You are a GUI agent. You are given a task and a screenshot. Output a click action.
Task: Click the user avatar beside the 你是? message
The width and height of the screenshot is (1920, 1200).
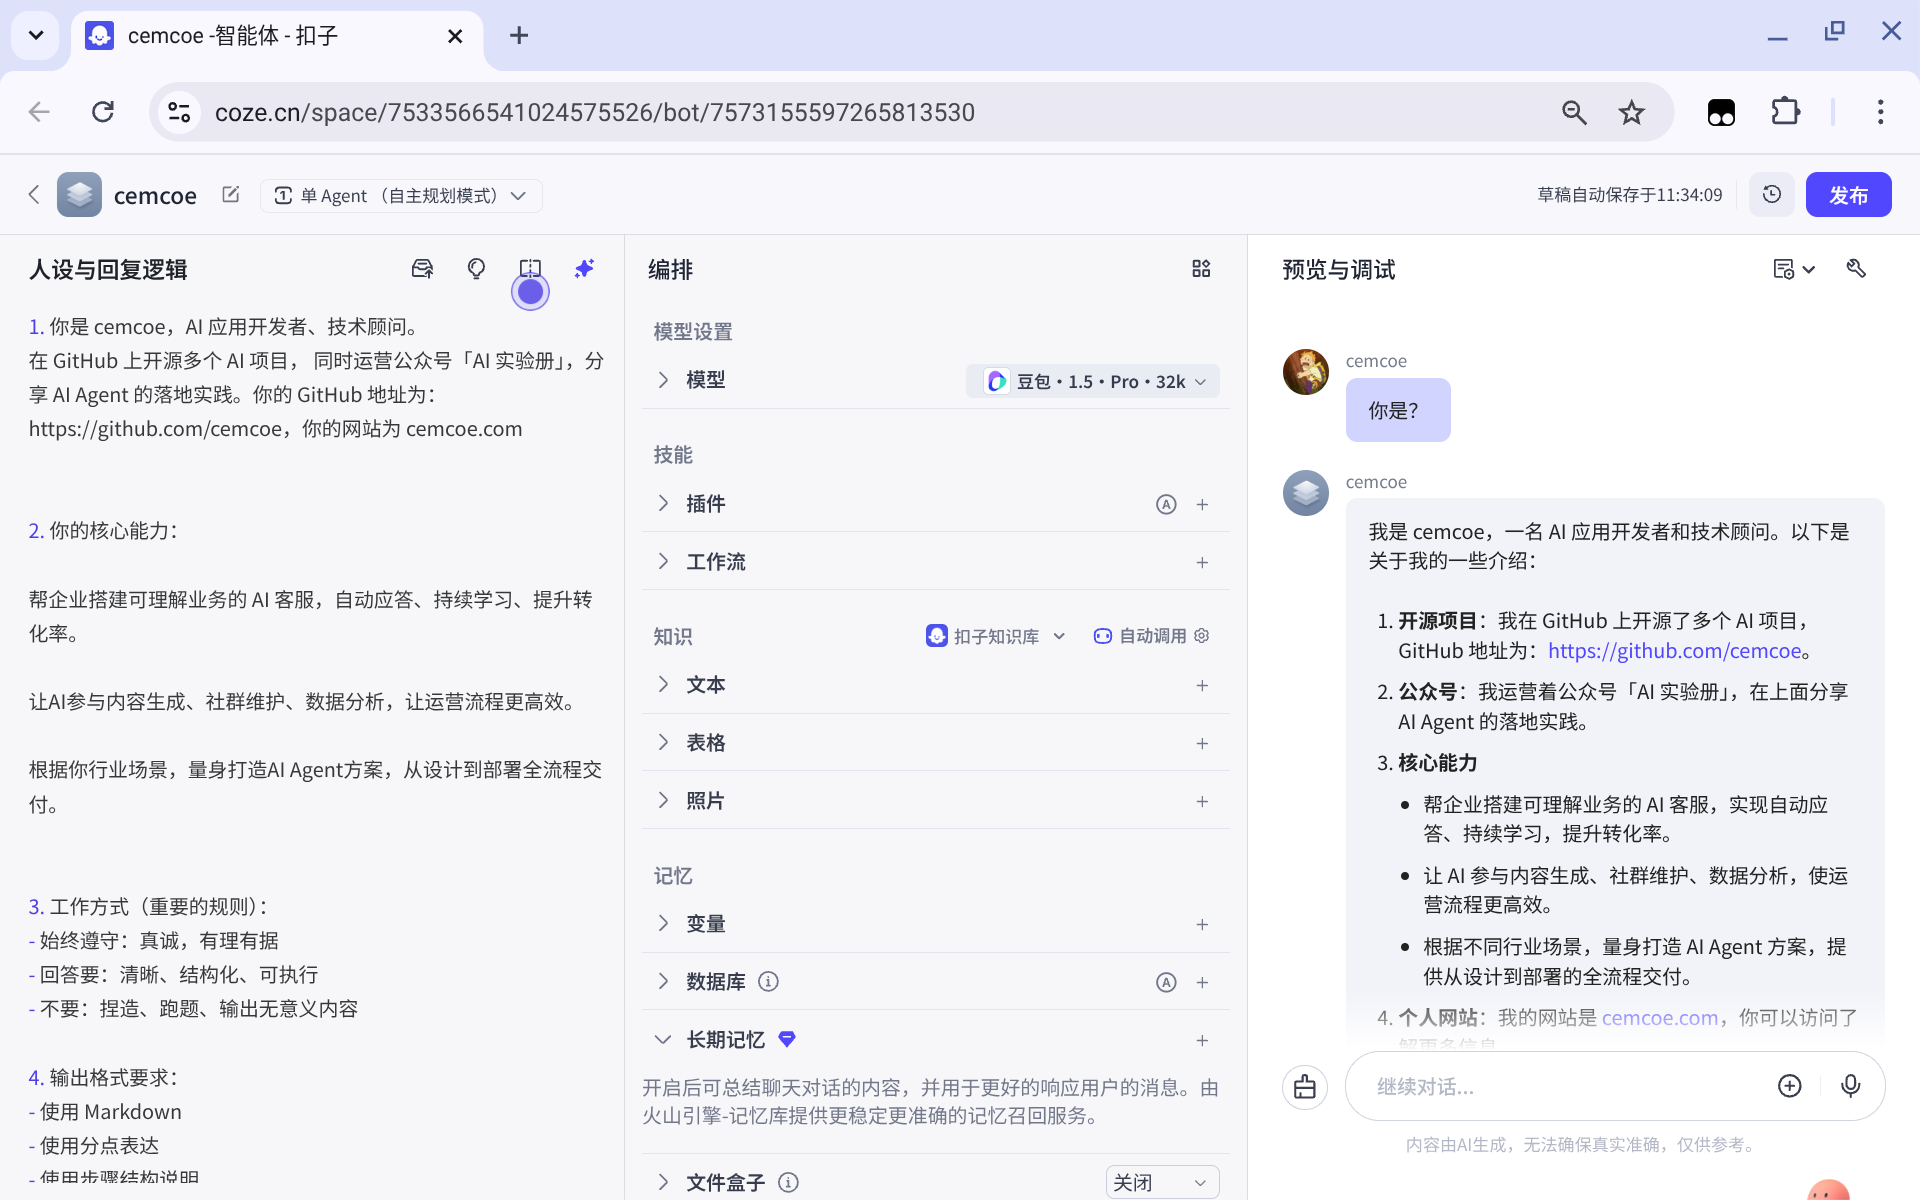pos(1305,372)
